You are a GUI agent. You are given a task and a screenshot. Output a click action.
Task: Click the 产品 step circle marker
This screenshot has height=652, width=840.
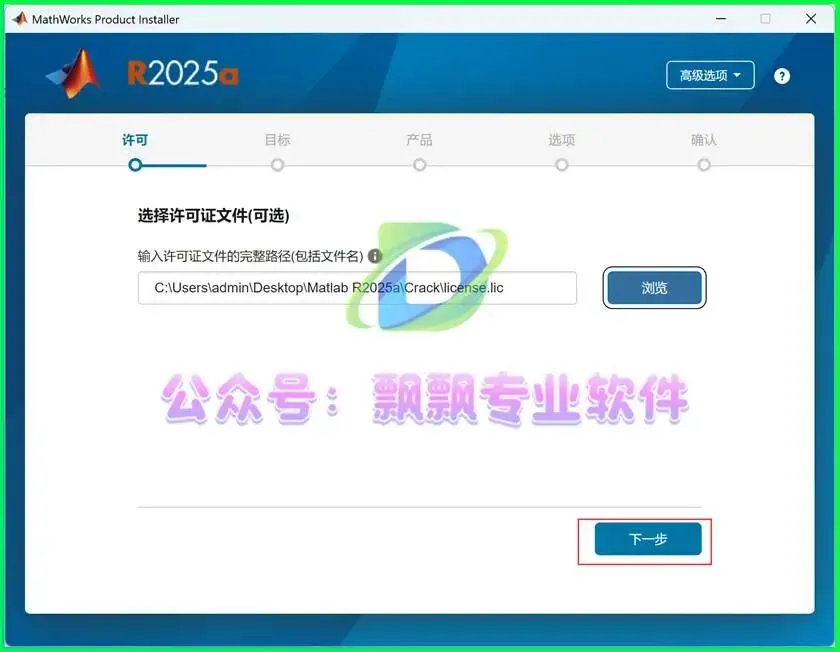click(x=419, y=165)
